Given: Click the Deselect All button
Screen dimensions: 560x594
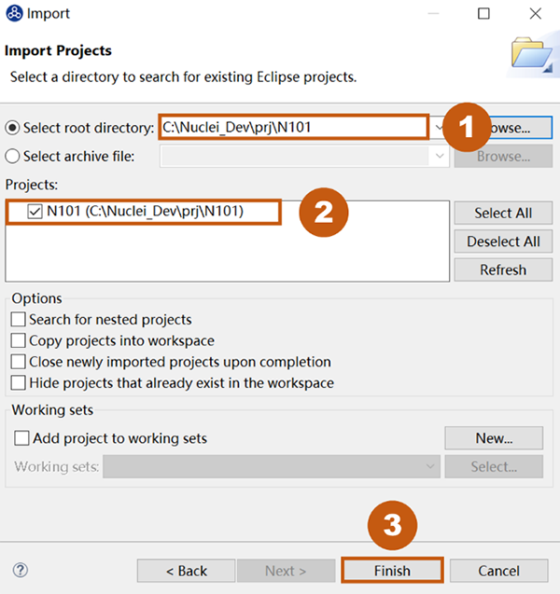Looking at the screenshot, I should click(x=503, y=241).
